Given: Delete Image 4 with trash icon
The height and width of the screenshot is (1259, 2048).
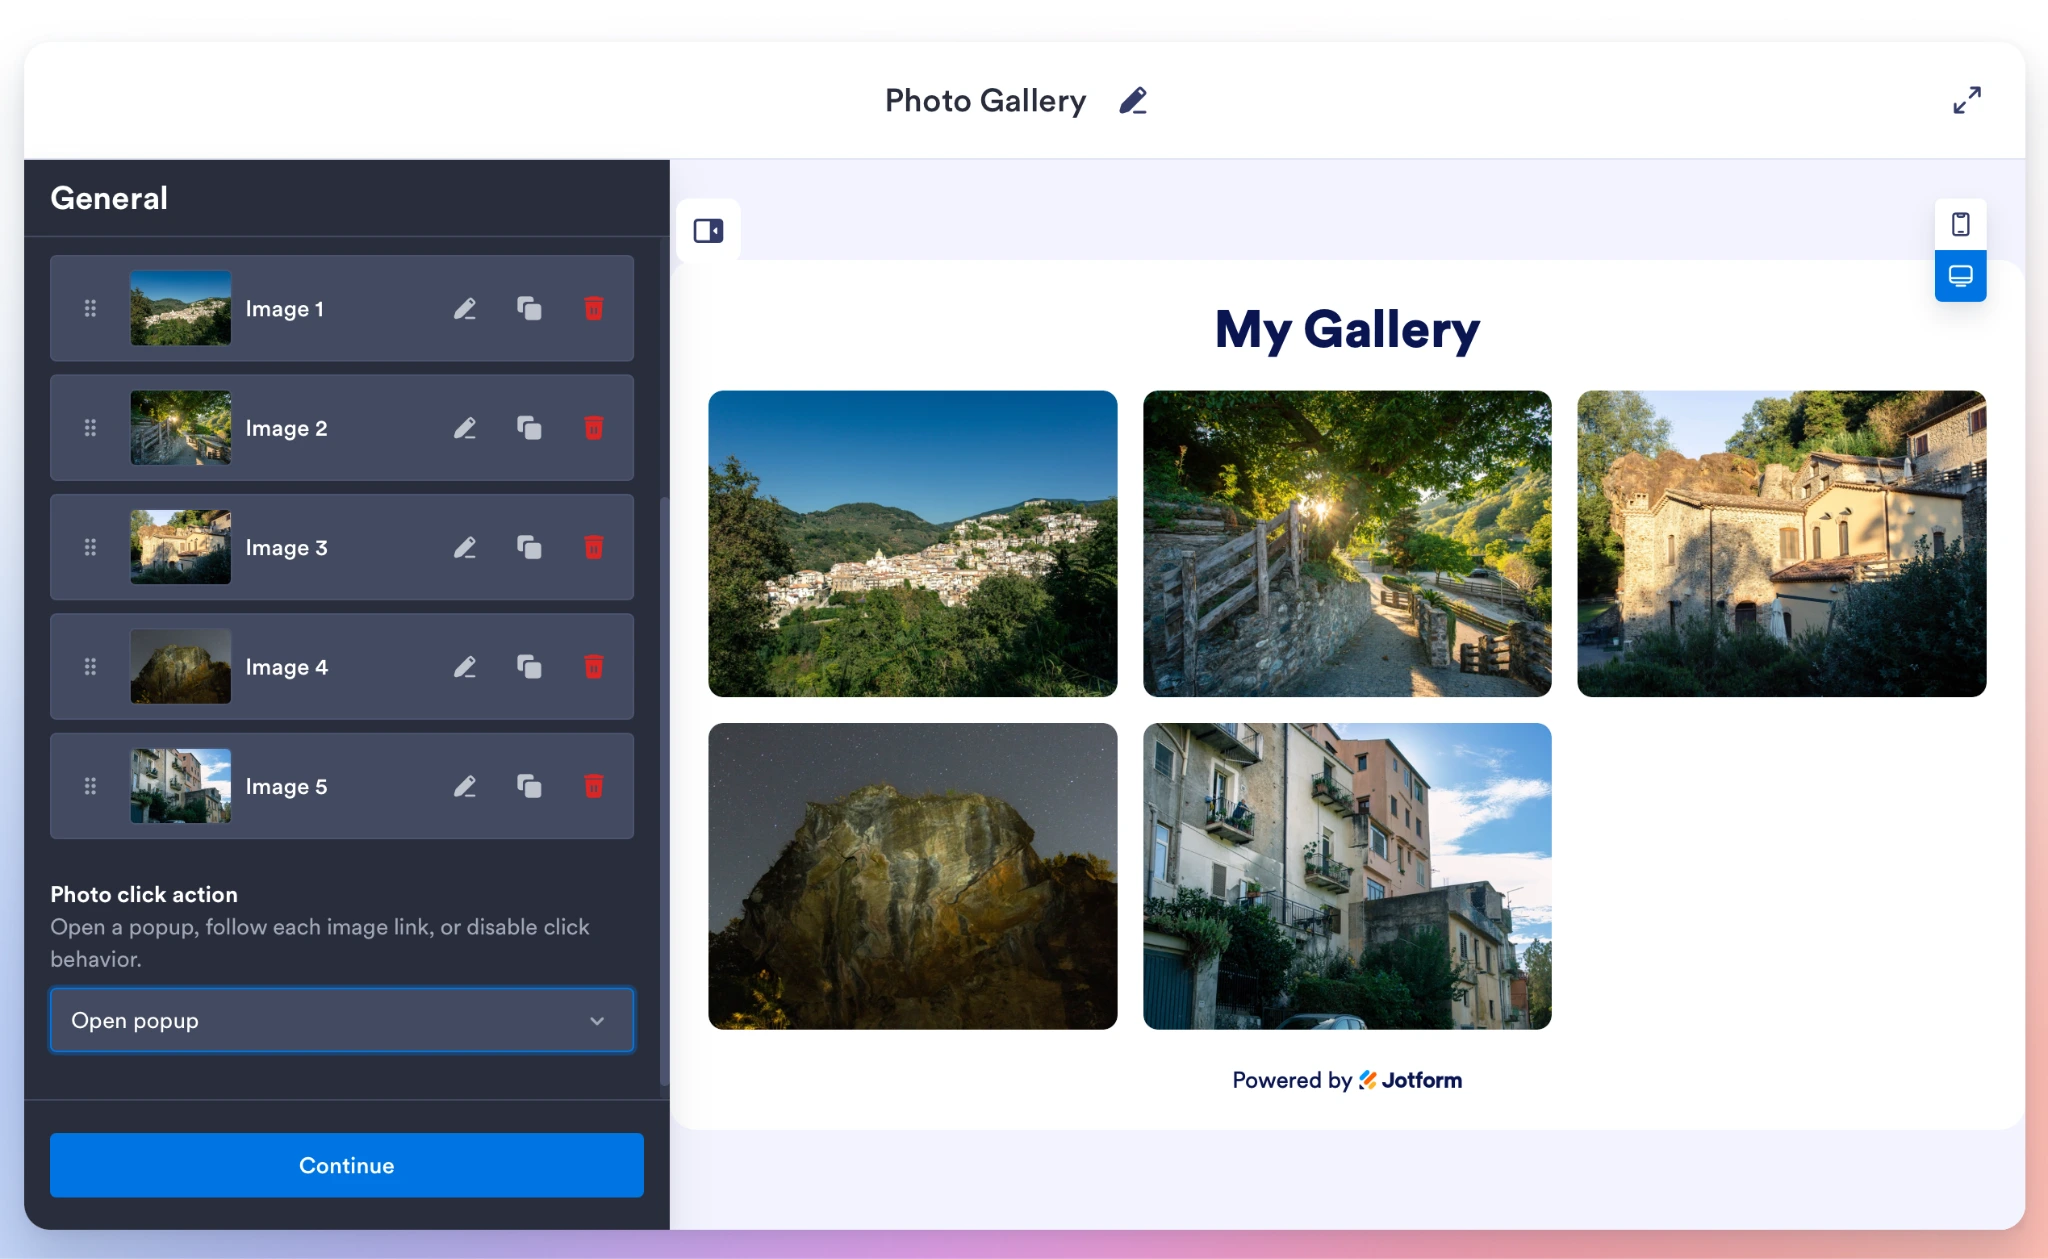Looking at the screenshot, I should (594, 666).
